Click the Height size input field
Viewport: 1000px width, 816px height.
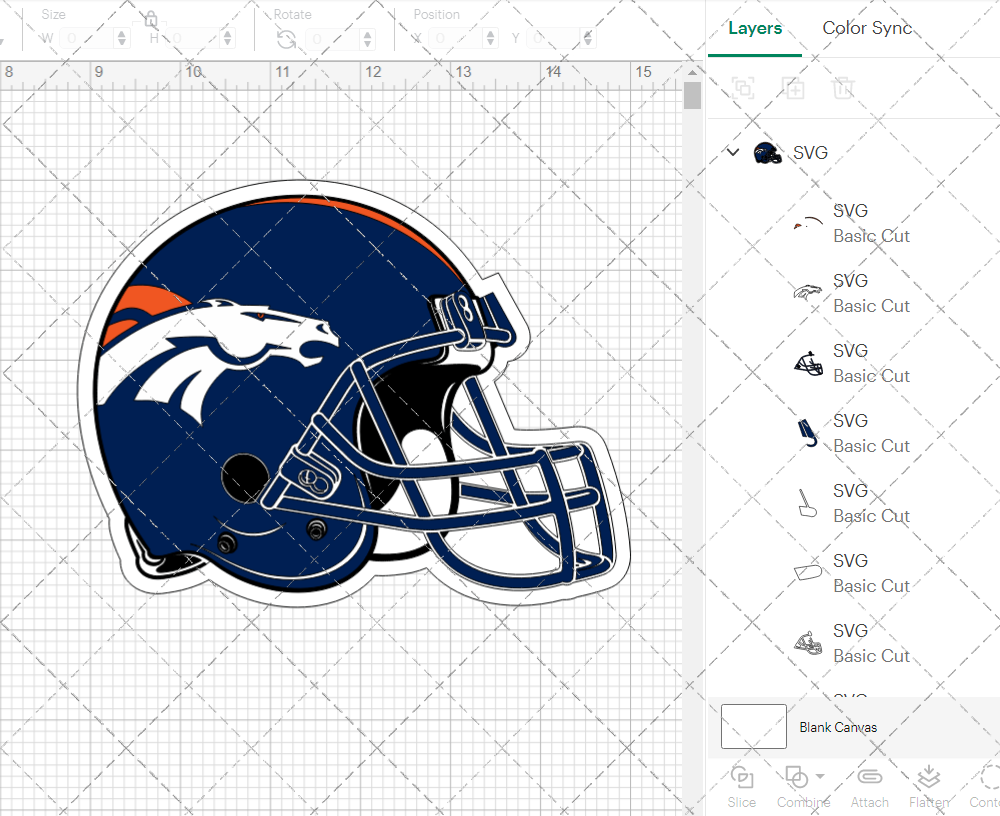[x=195, y=38]
